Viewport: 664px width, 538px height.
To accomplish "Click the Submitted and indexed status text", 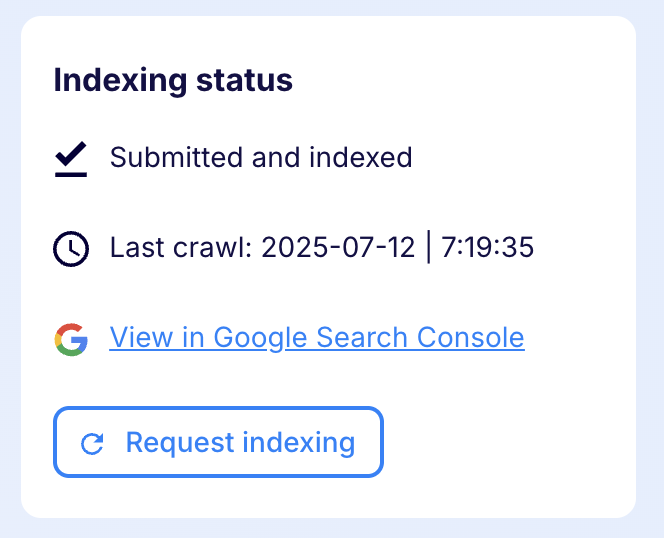I will (x=261, y=157).
